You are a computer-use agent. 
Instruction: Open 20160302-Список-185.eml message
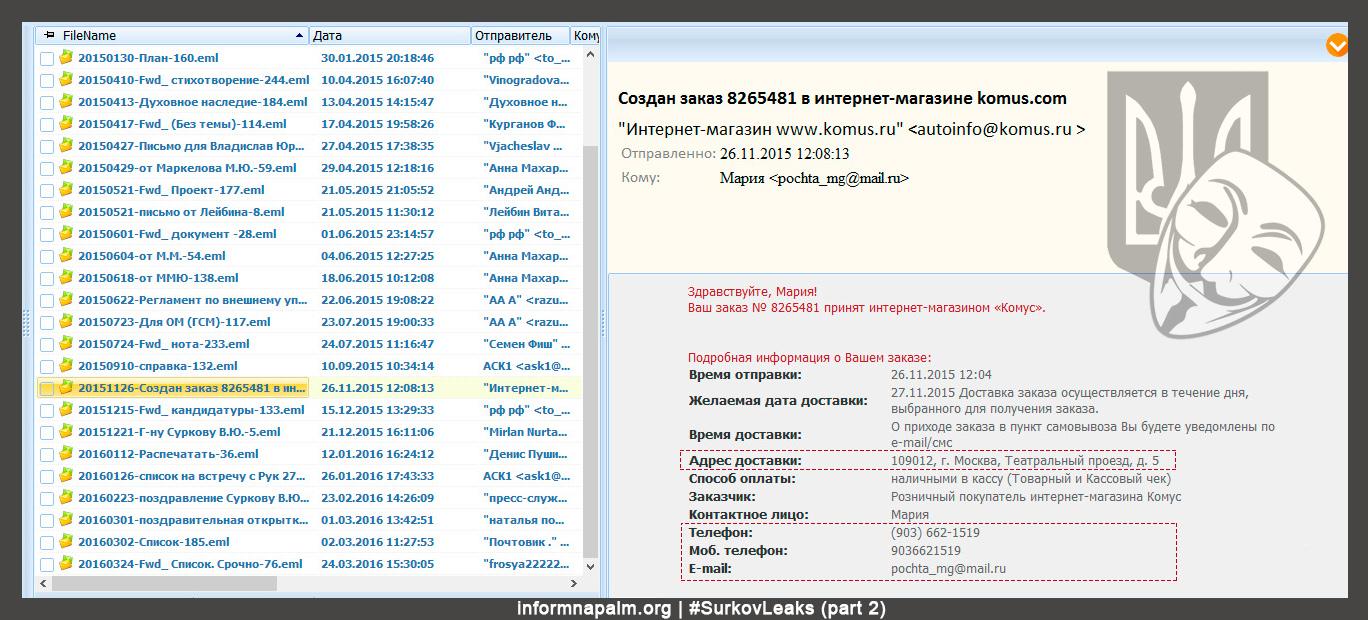154,542
